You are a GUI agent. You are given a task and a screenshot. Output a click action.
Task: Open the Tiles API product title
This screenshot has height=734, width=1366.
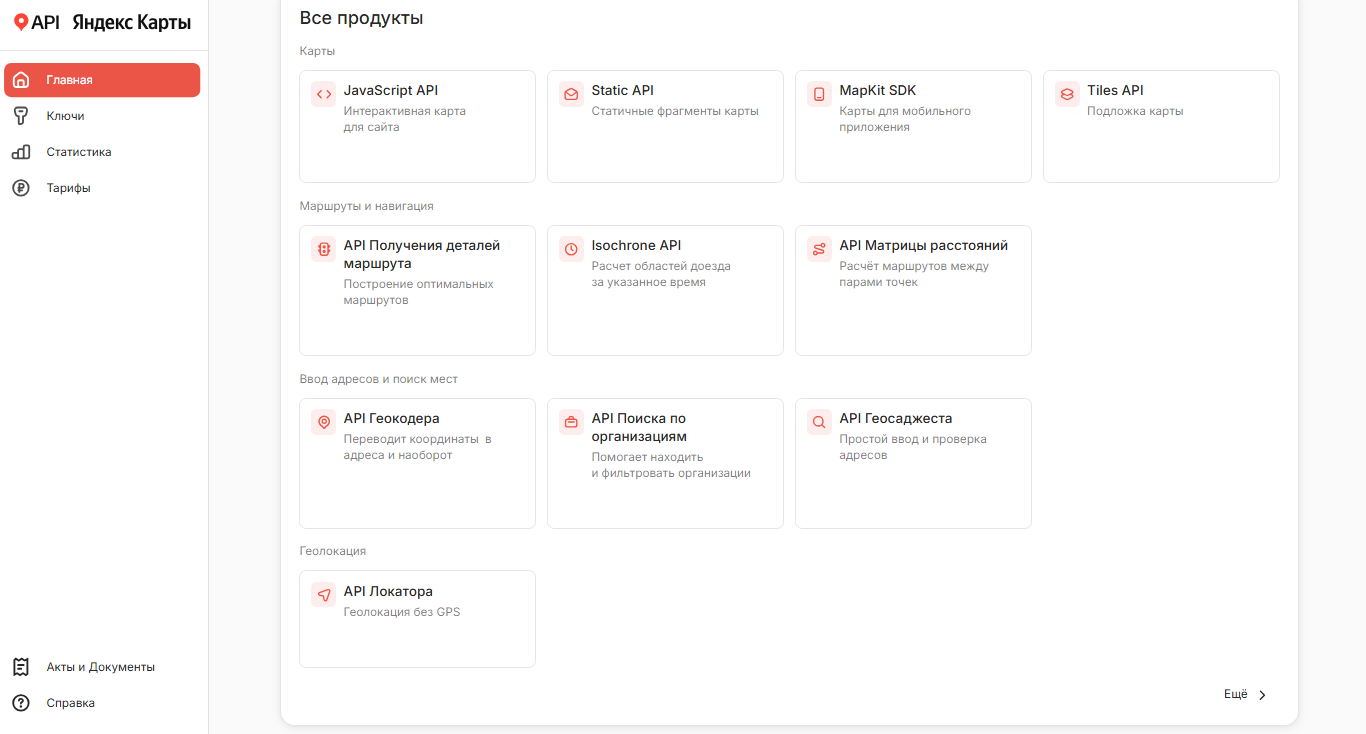point(1115,90)
